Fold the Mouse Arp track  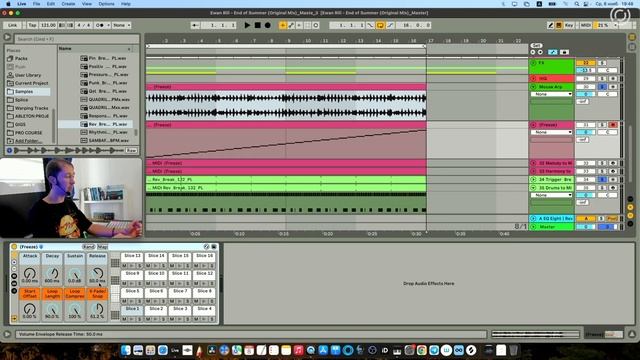click(x=533, y=87)
